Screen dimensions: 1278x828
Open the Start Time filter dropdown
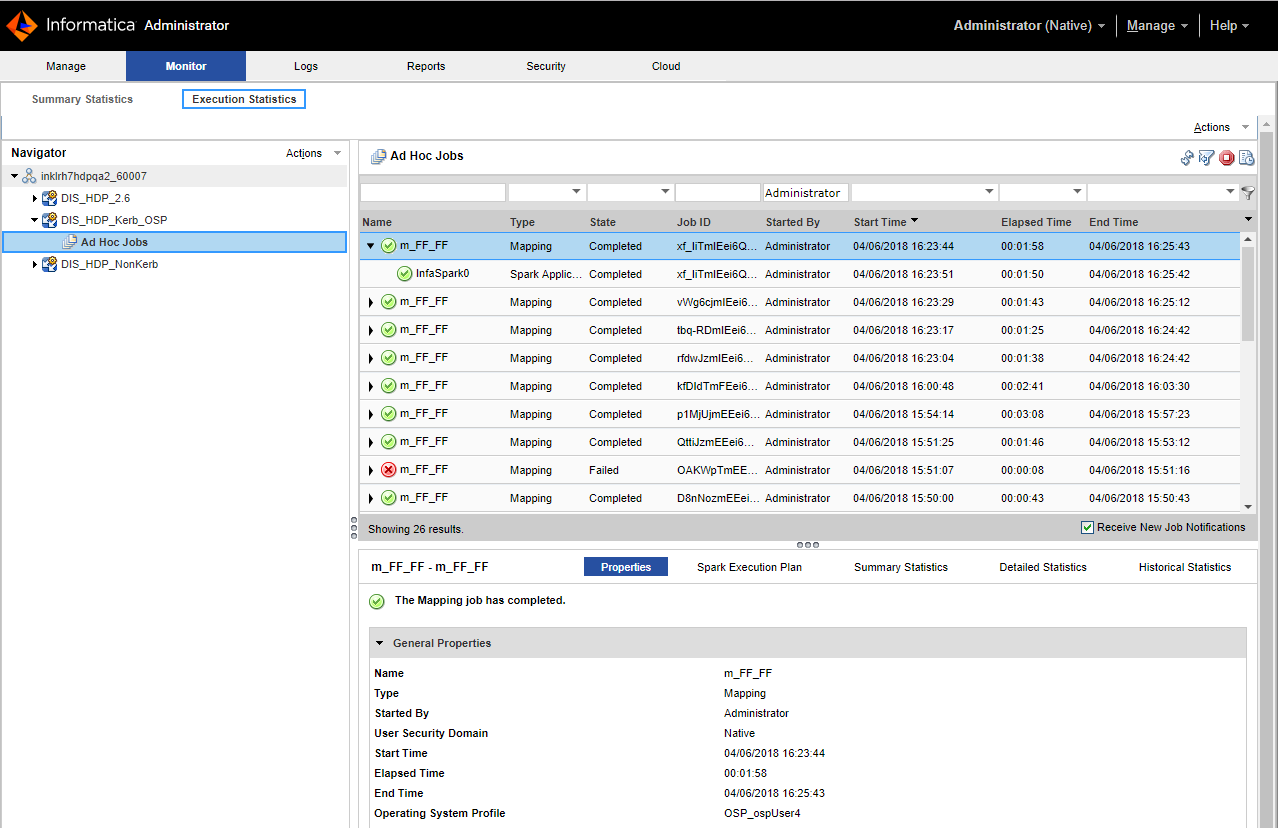tap(989, 192)
